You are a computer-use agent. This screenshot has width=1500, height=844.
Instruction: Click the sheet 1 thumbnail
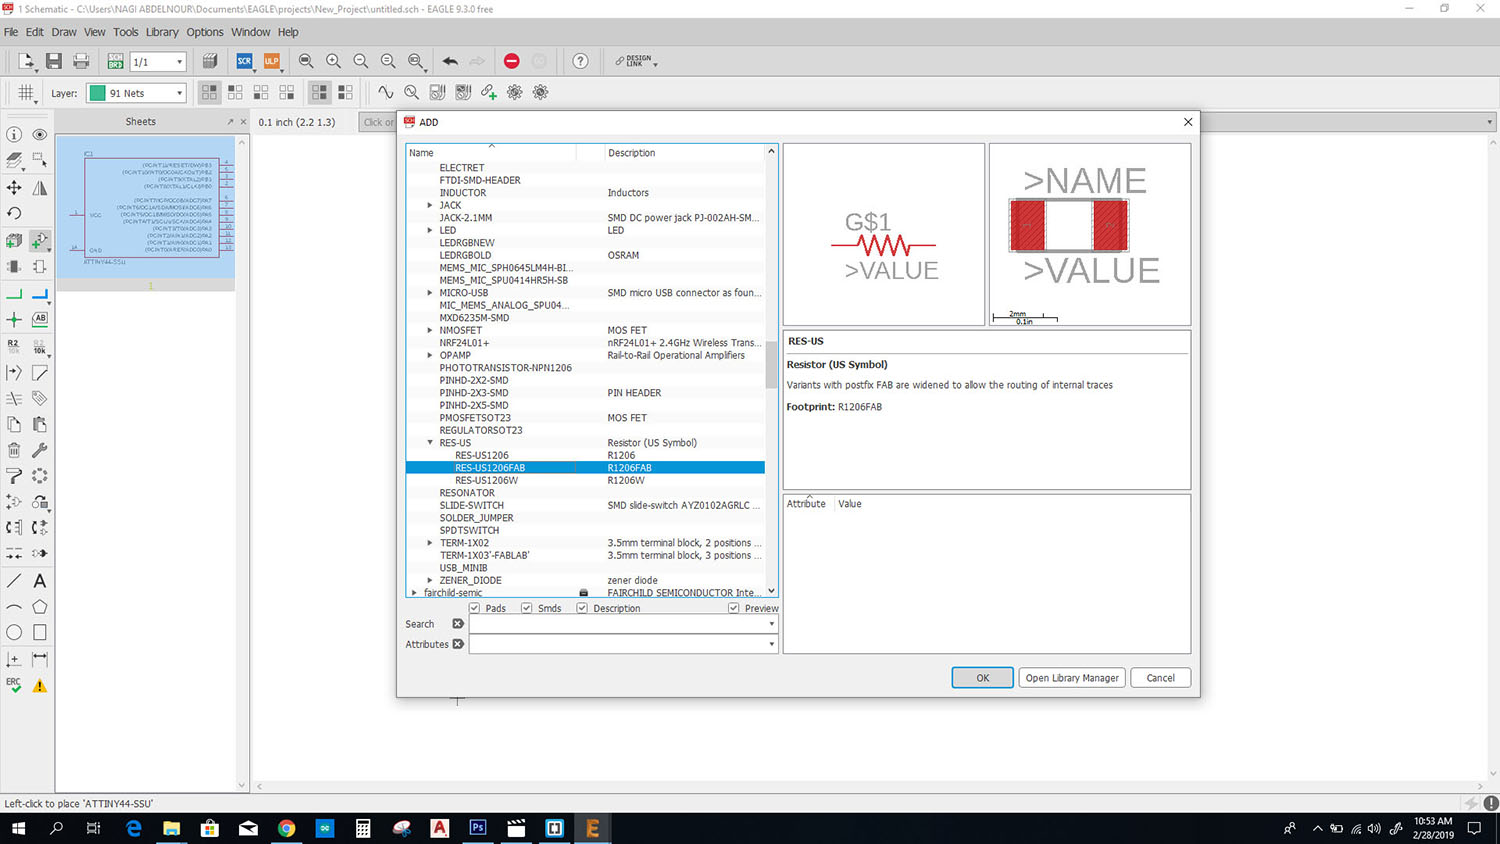tap(145, 207)
